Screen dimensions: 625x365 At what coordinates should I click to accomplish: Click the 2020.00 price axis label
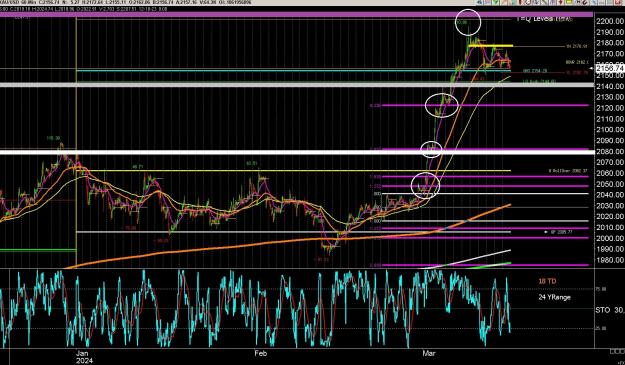[610, 217]
